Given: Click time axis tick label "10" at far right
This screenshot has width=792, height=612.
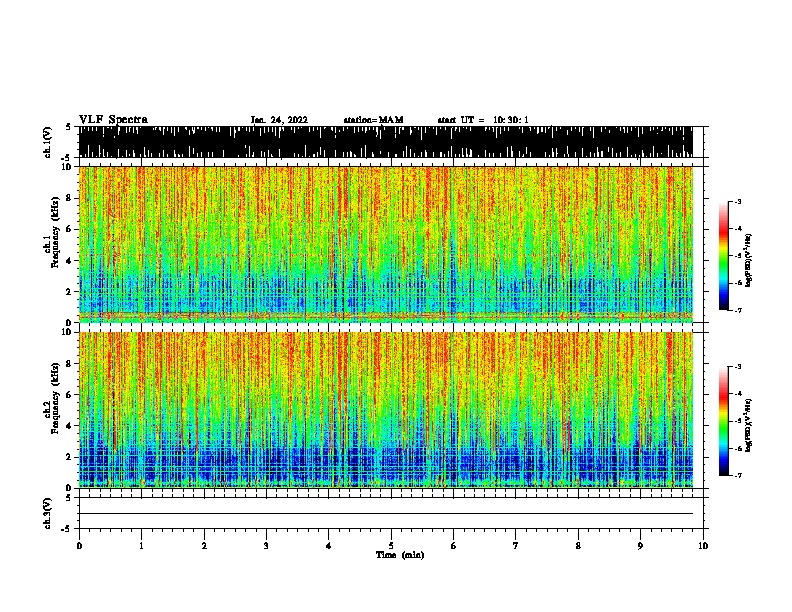Looking at the screenshot, I should pos(703,546).
